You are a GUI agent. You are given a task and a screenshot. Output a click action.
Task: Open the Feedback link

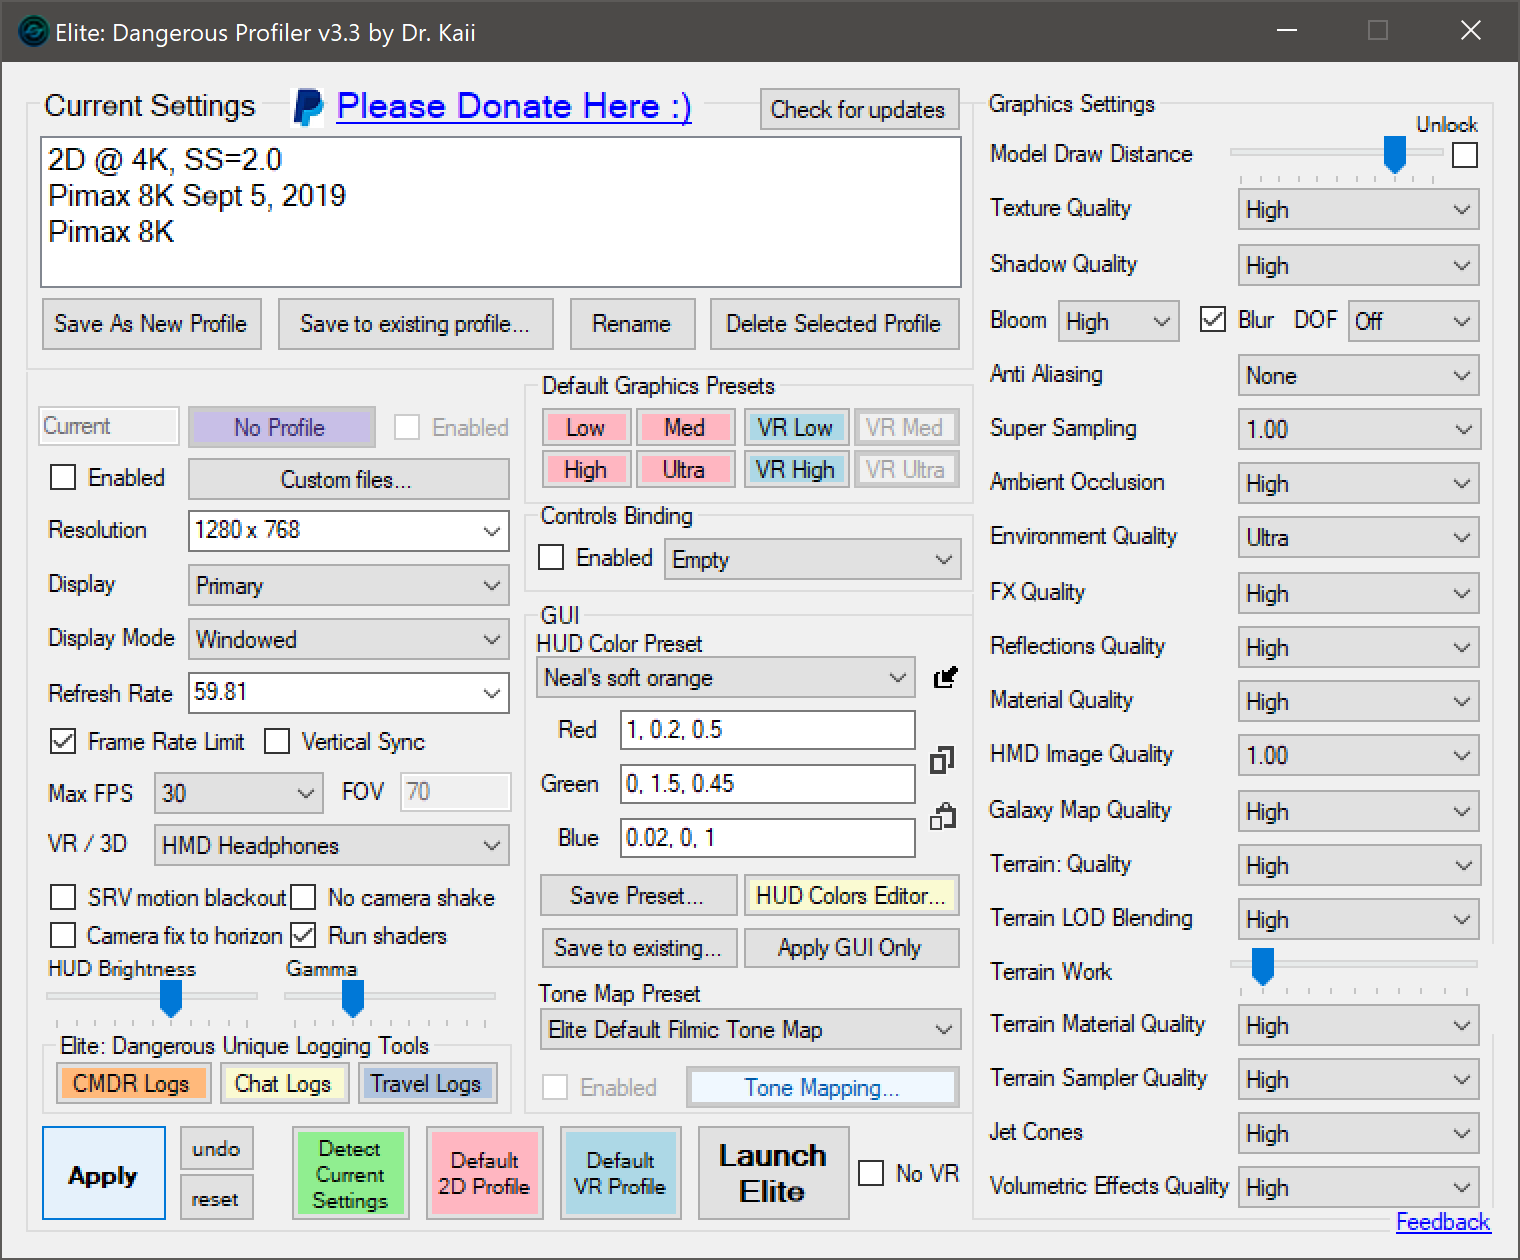1443,1222
